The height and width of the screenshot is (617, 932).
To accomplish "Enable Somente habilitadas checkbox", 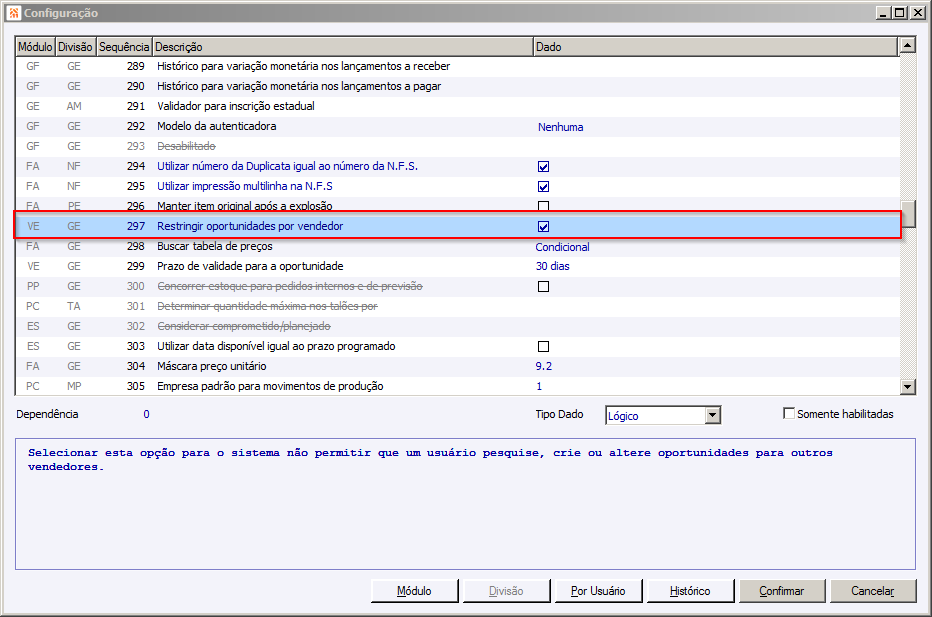I will pyautogui.click(x=789, y=413).
